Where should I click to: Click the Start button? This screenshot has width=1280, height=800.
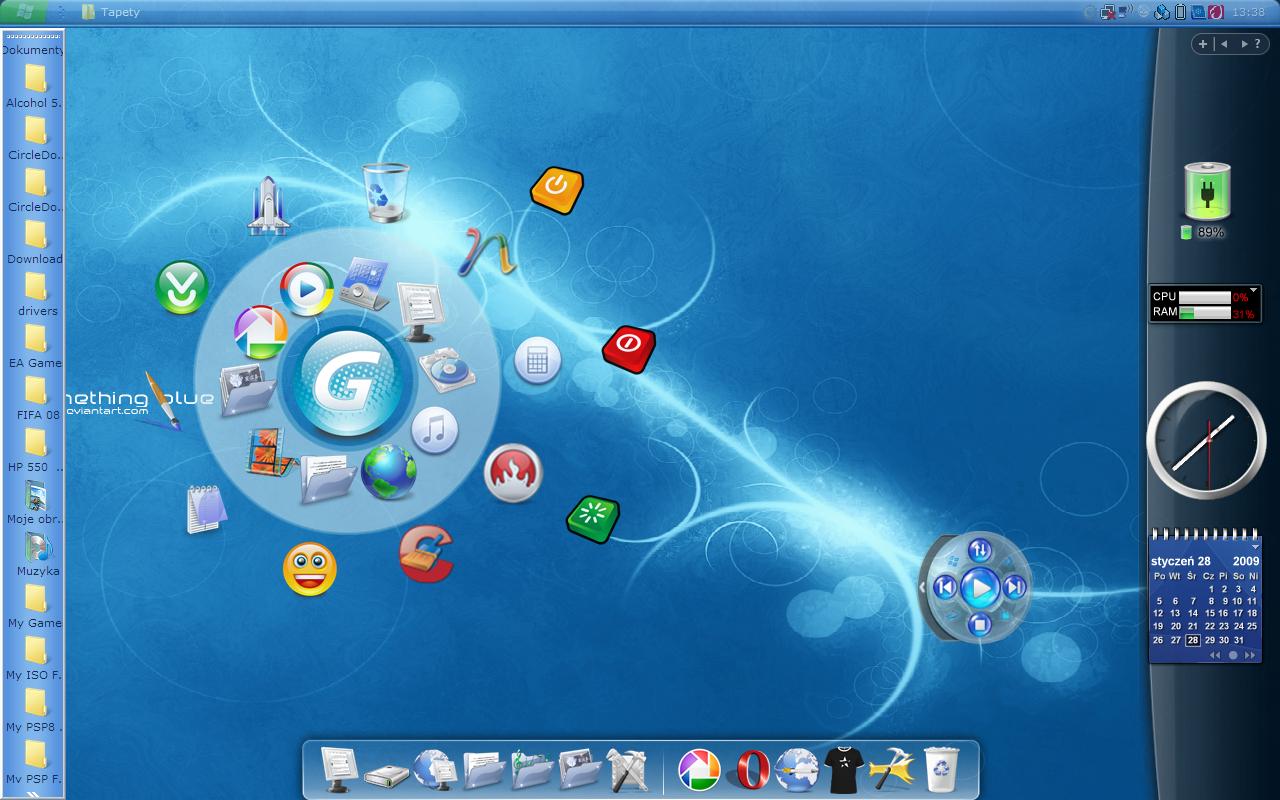click(23, 11)
